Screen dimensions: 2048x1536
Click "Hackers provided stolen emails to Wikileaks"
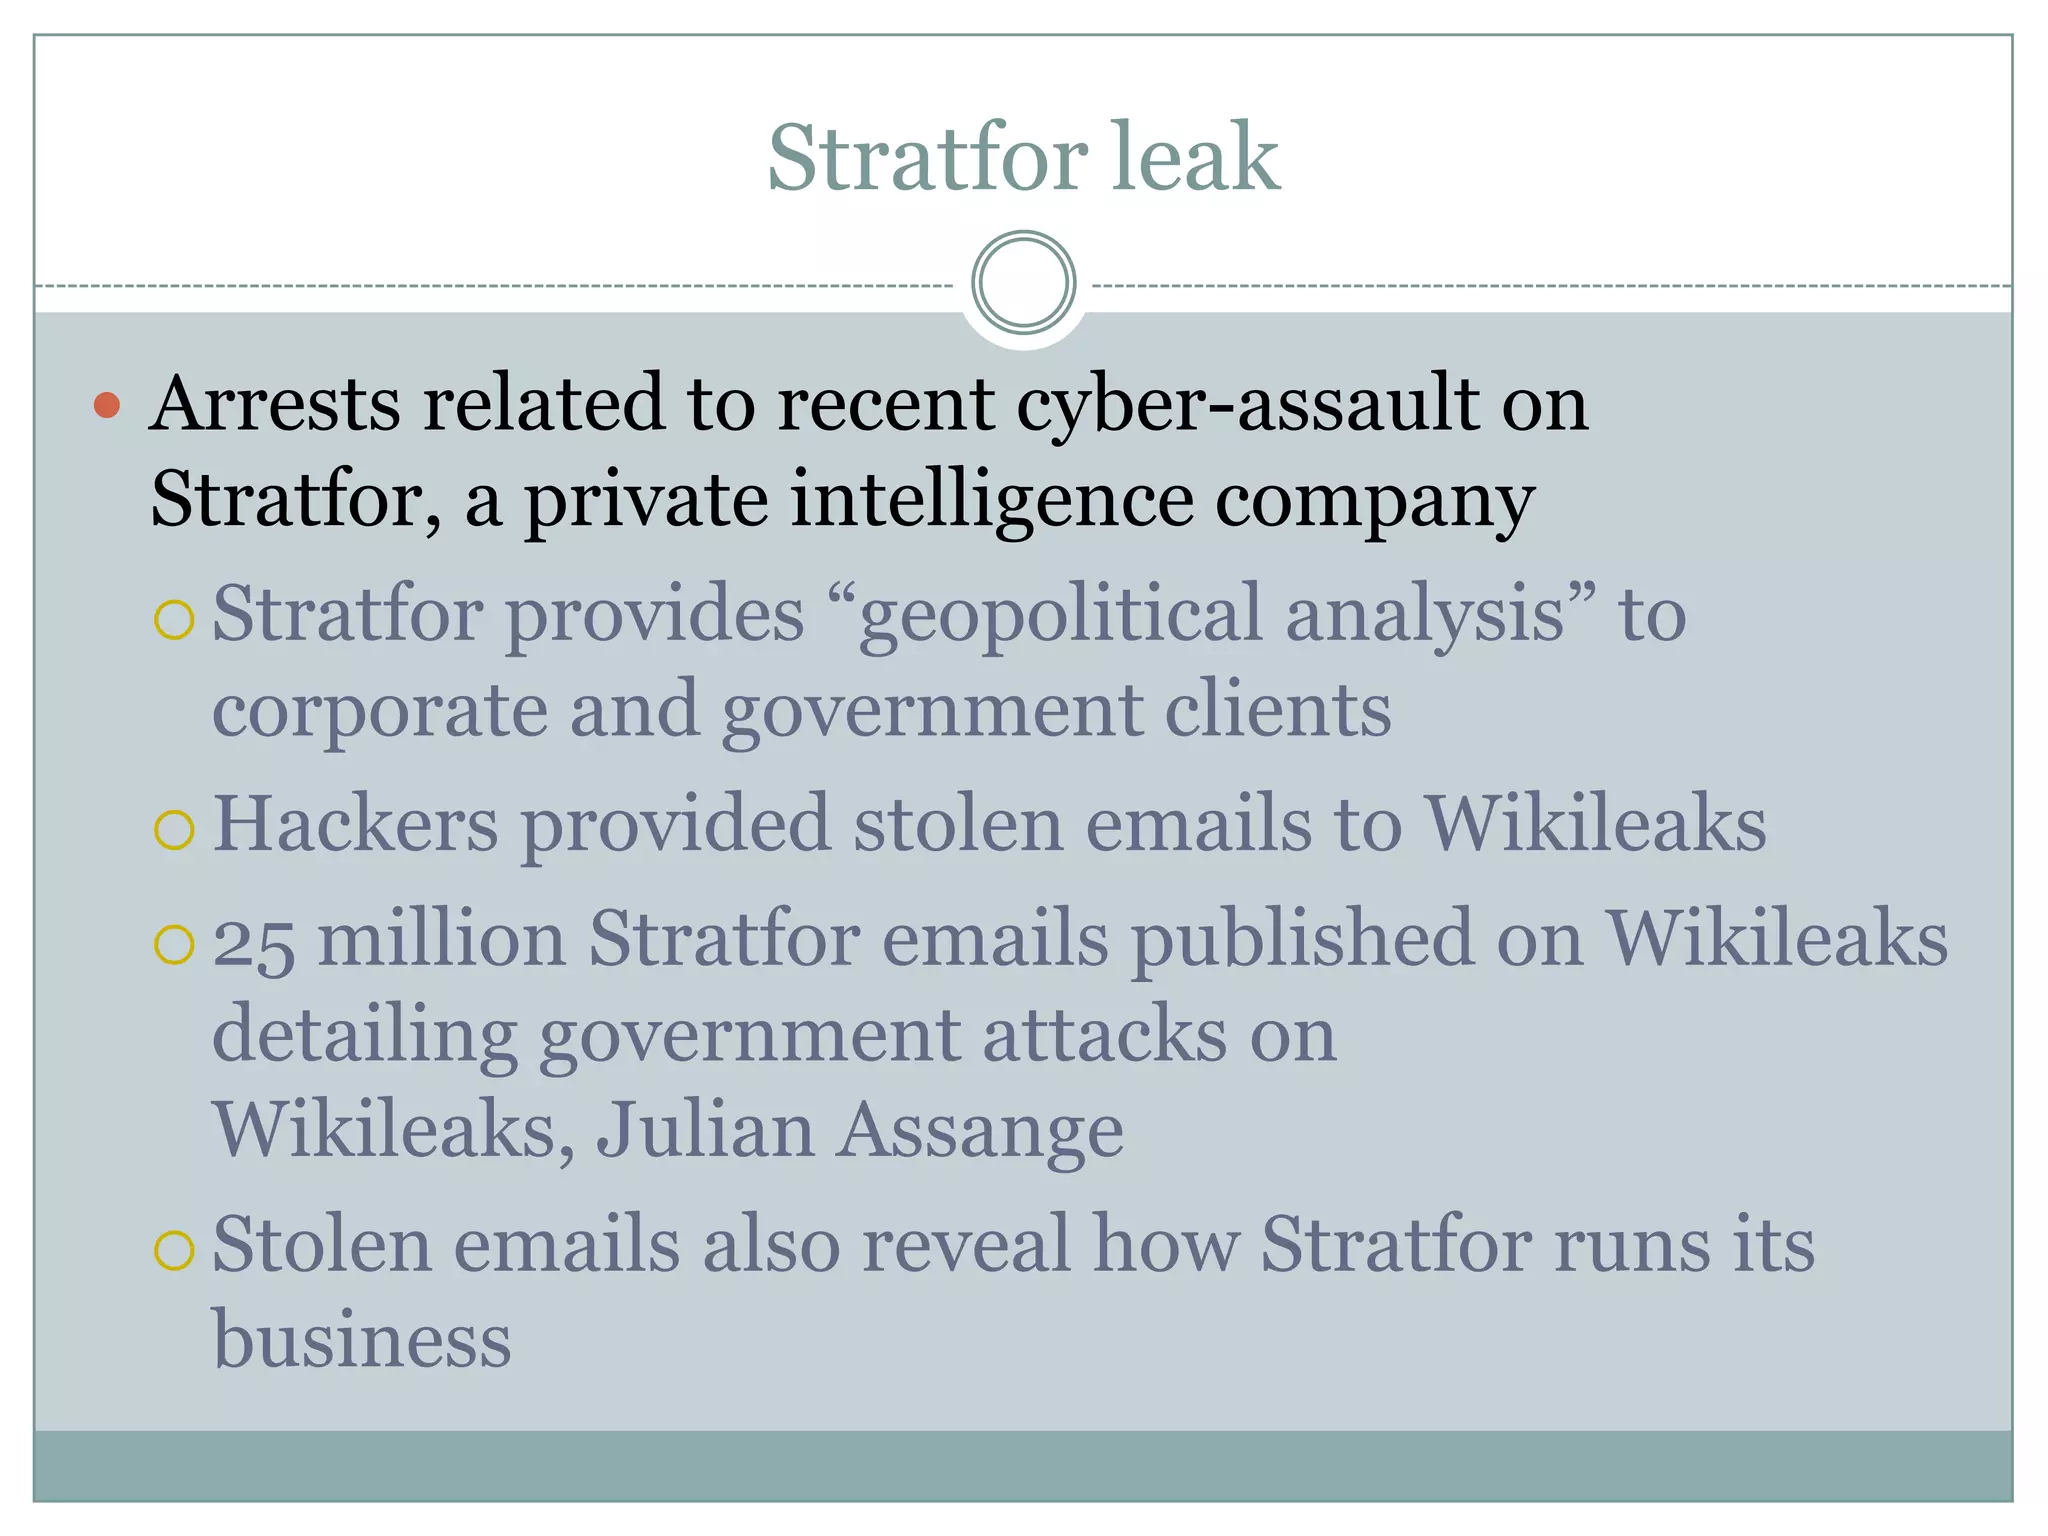click(x=990, y=824)
